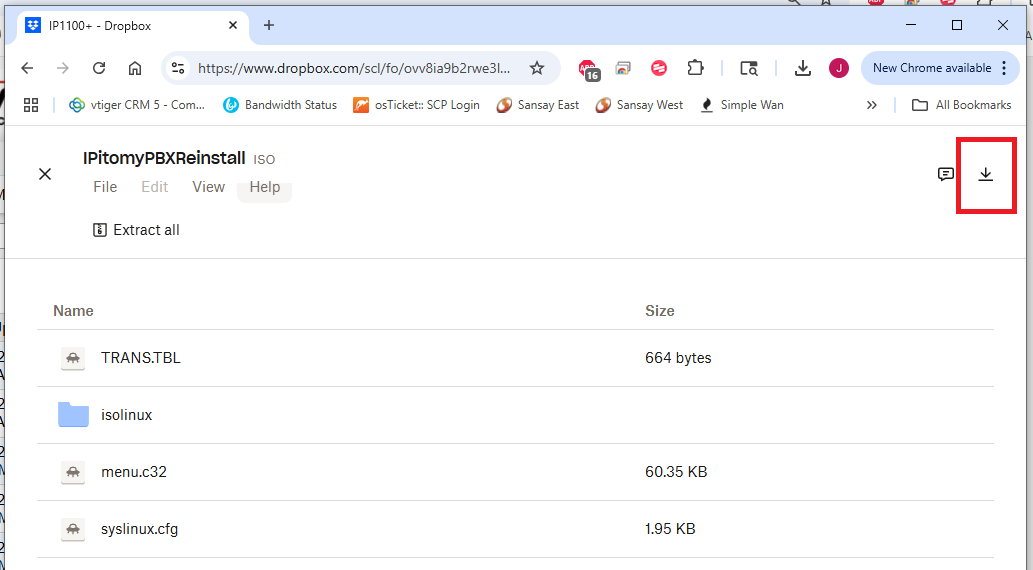The height and width of the screenshot is (570, 1033).
Task: Expand hidden bookmarks overflow chevron
Action: point(872,105)
